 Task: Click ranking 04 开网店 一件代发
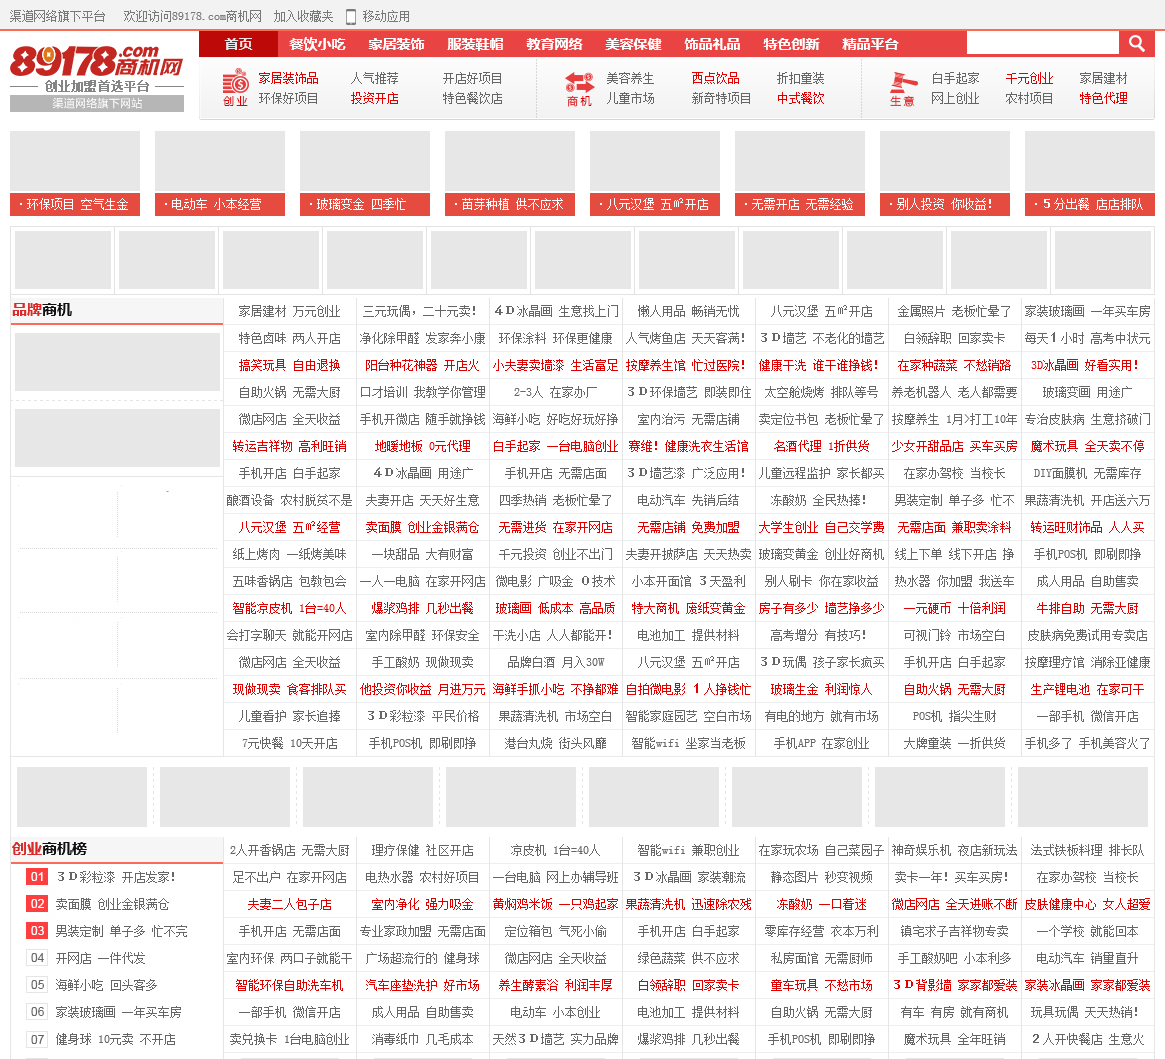(100, 958)
